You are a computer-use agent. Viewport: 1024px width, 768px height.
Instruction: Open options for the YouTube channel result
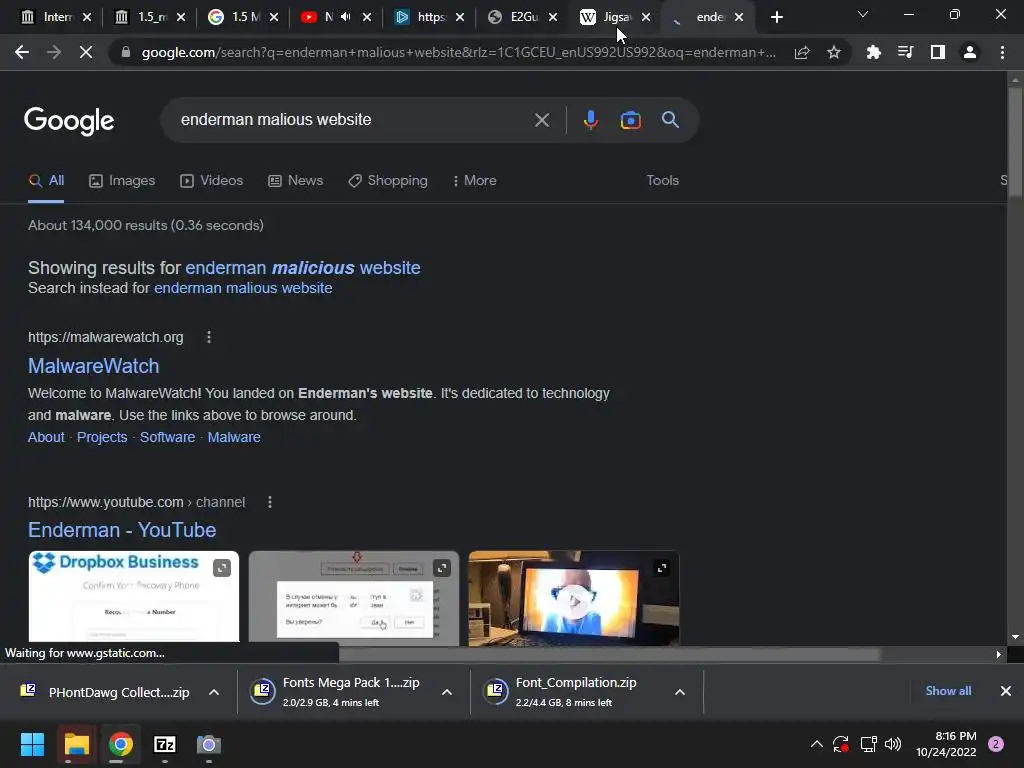[270, 502]
